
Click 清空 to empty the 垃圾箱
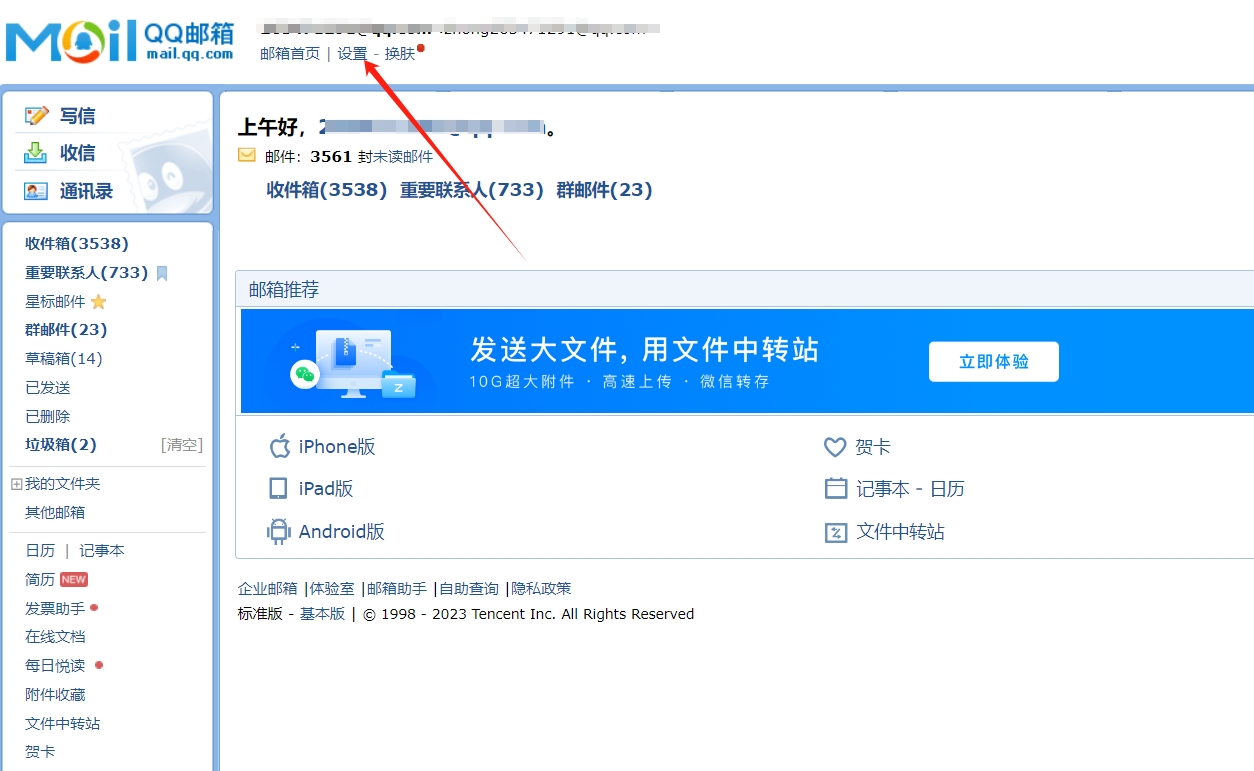click(x=182, y=444)
